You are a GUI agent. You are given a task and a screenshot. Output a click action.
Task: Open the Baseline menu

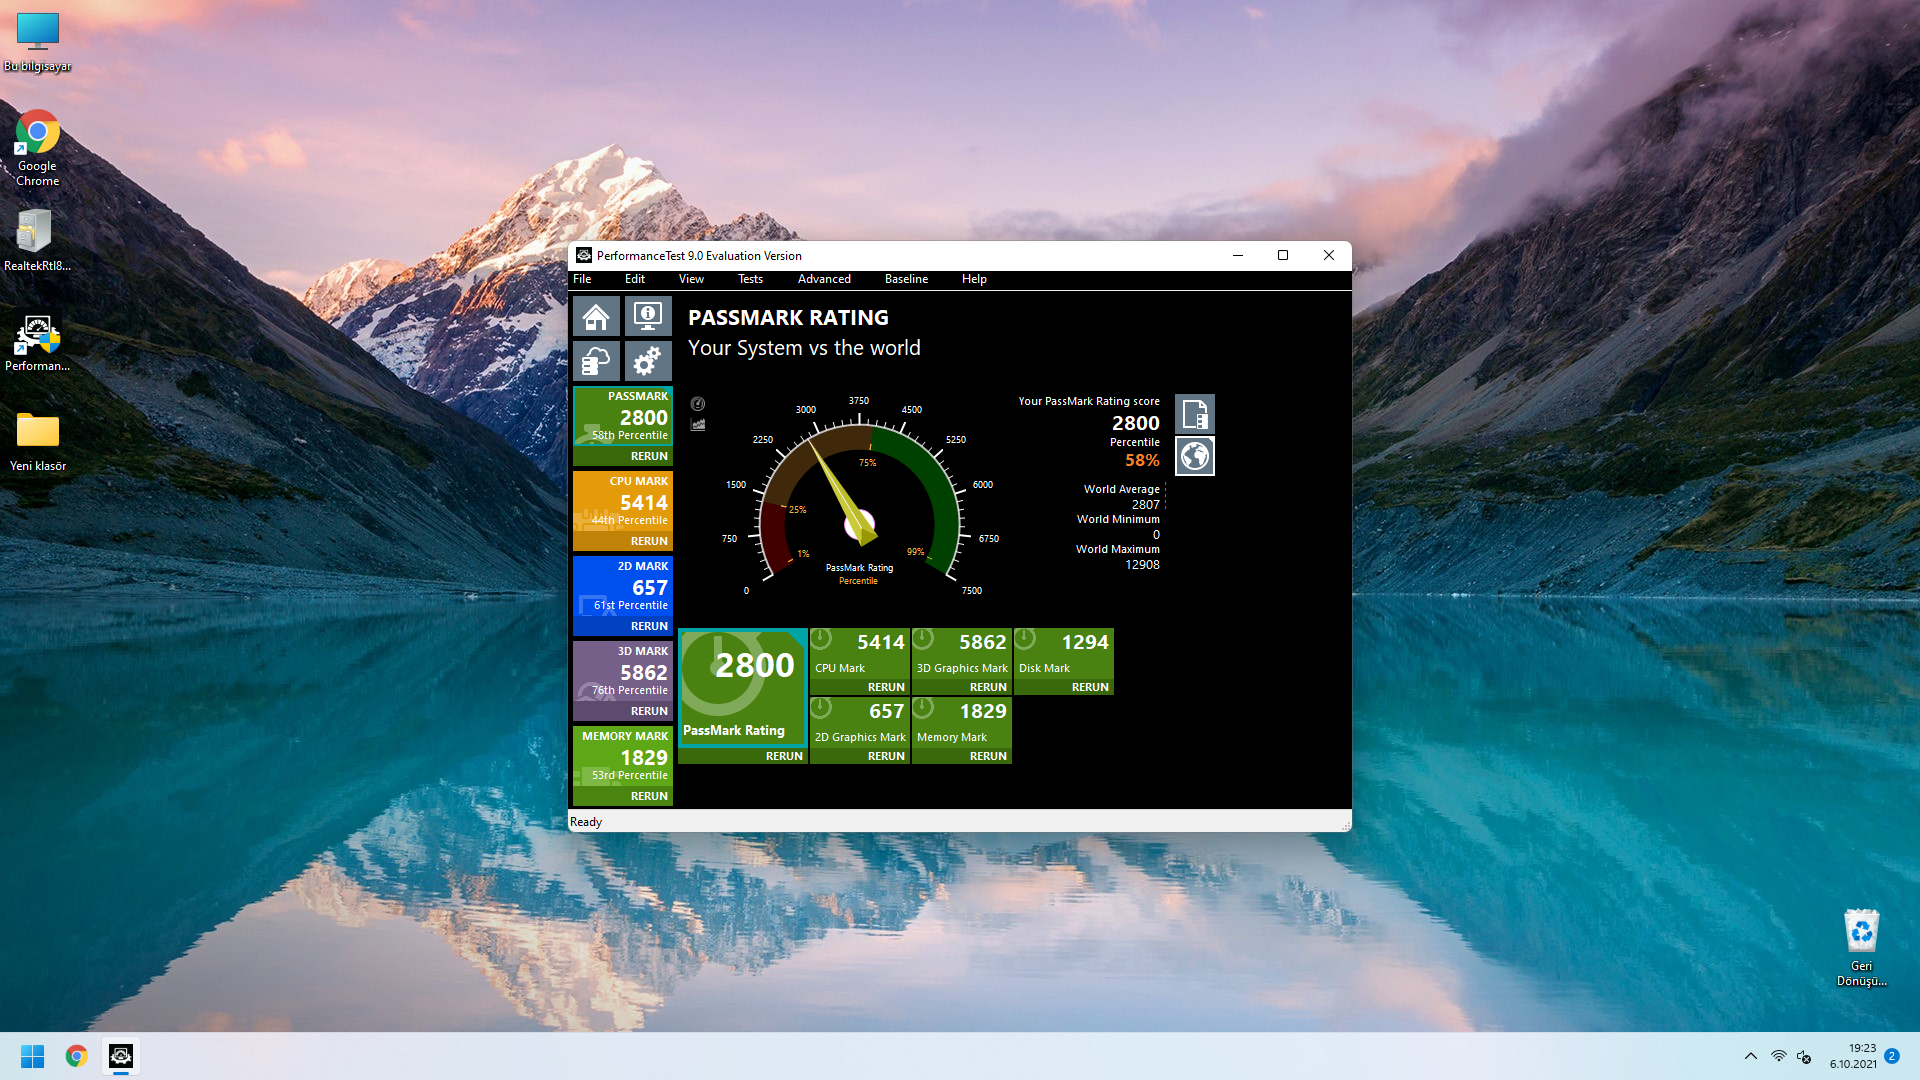pyautogui.click(x=906, y=279)
